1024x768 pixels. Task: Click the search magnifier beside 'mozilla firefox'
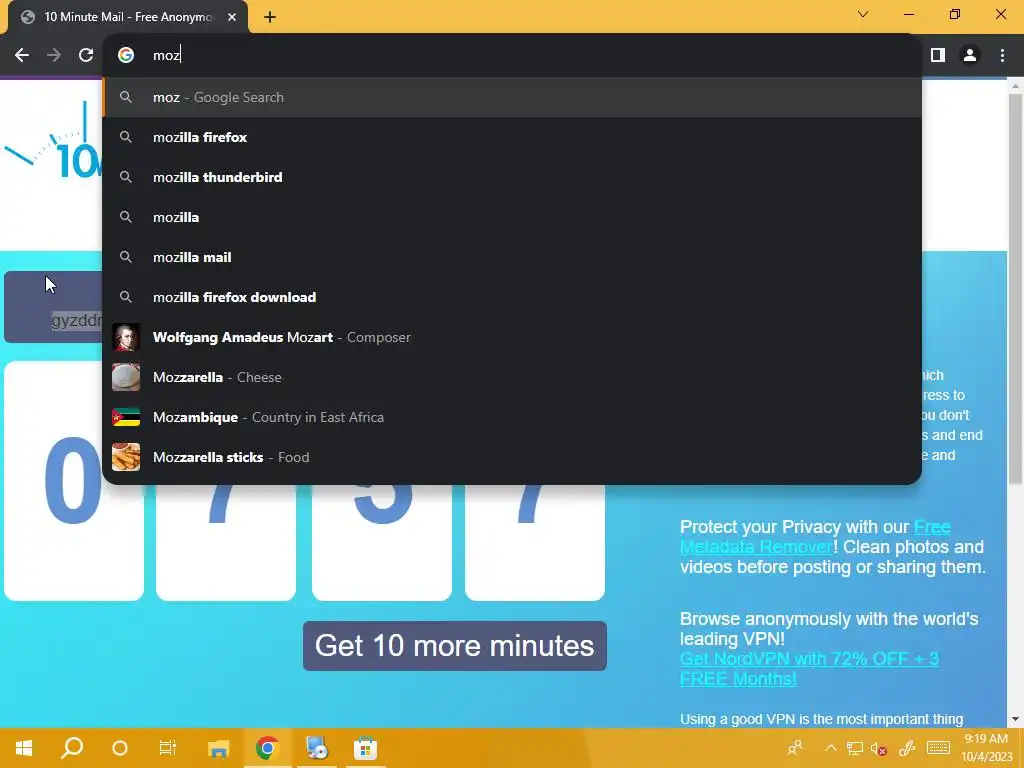point(126,137)
